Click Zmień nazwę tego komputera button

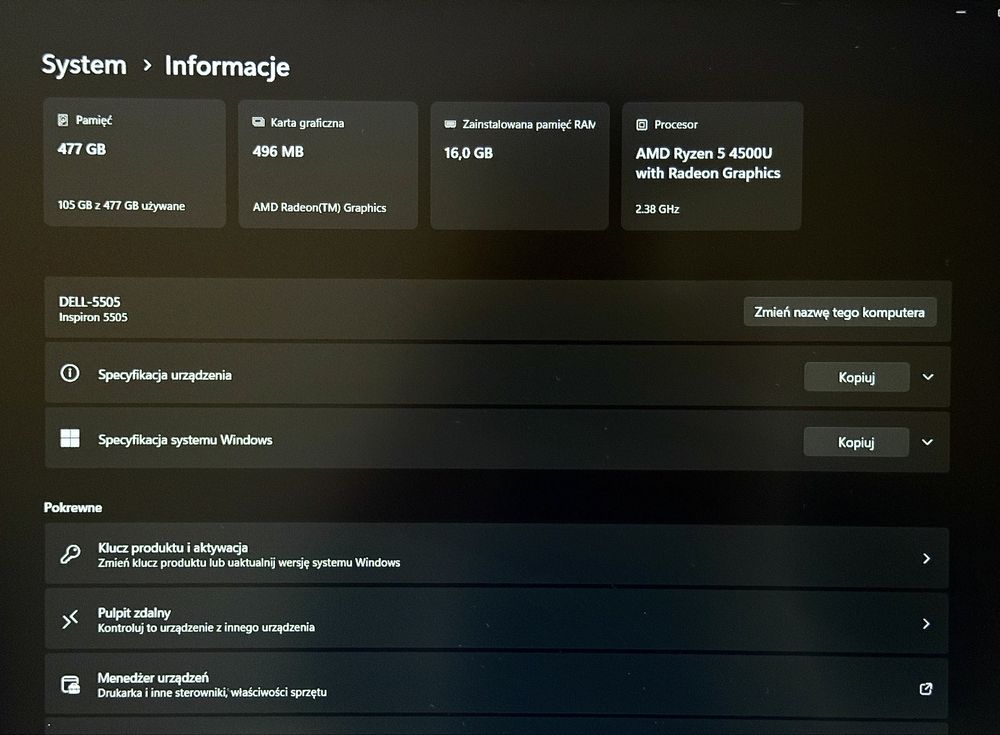coord(840,312)
